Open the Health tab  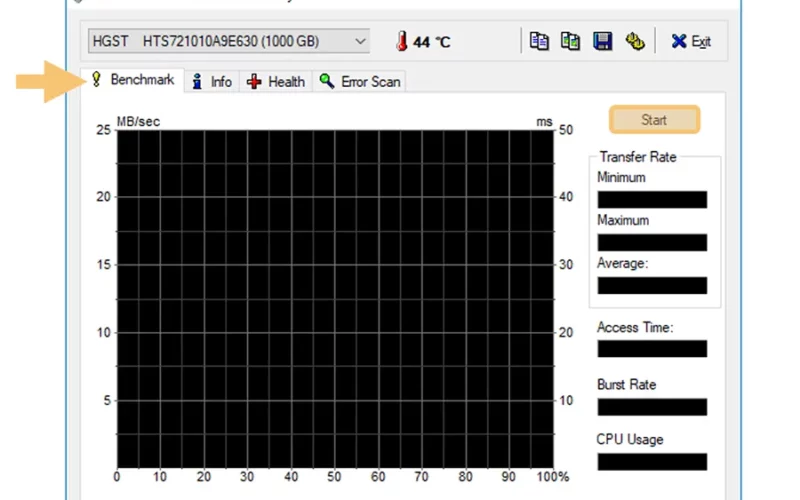click(276, 82)
